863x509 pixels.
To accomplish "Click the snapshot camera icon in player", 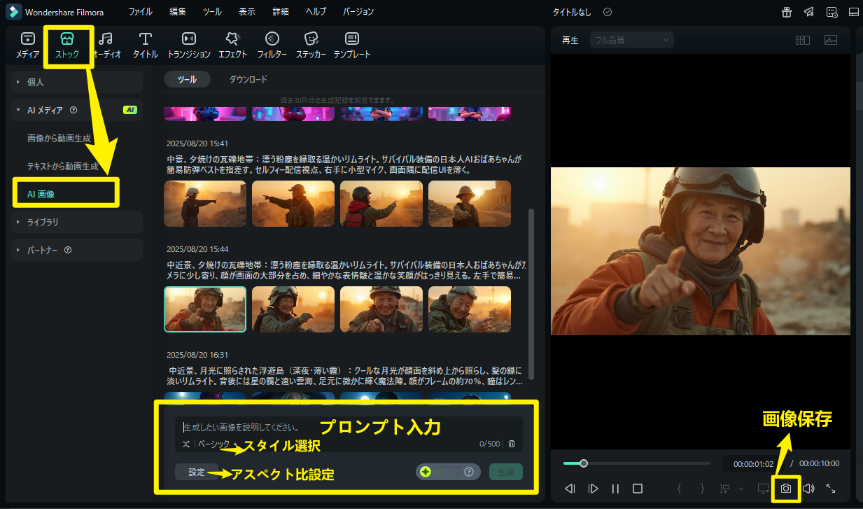I will (x=785, y=488).
